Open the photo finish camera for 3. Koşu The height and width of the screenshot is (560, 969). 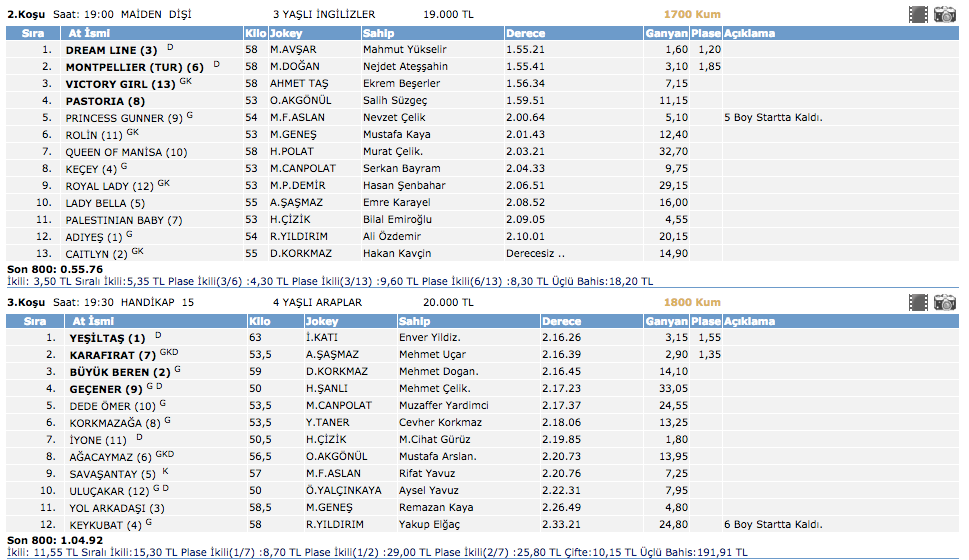(x=944, y=302)
